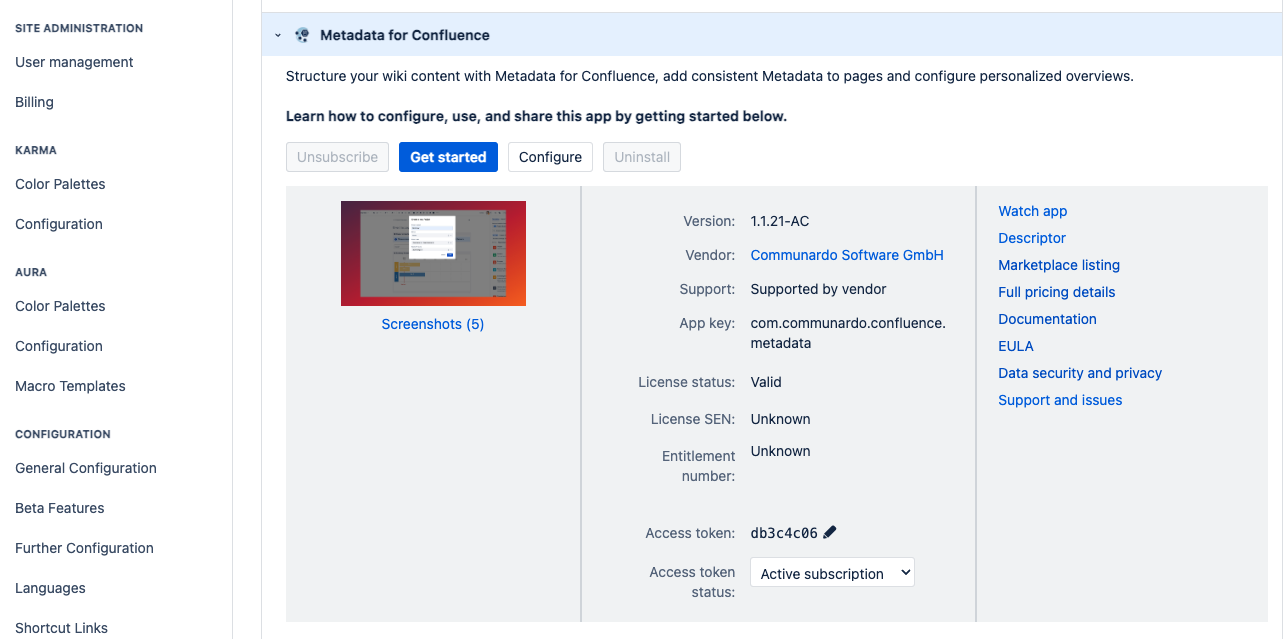1288x639 pixels.
Task: Go to User management in sidebar
Action: coord(74,62)
